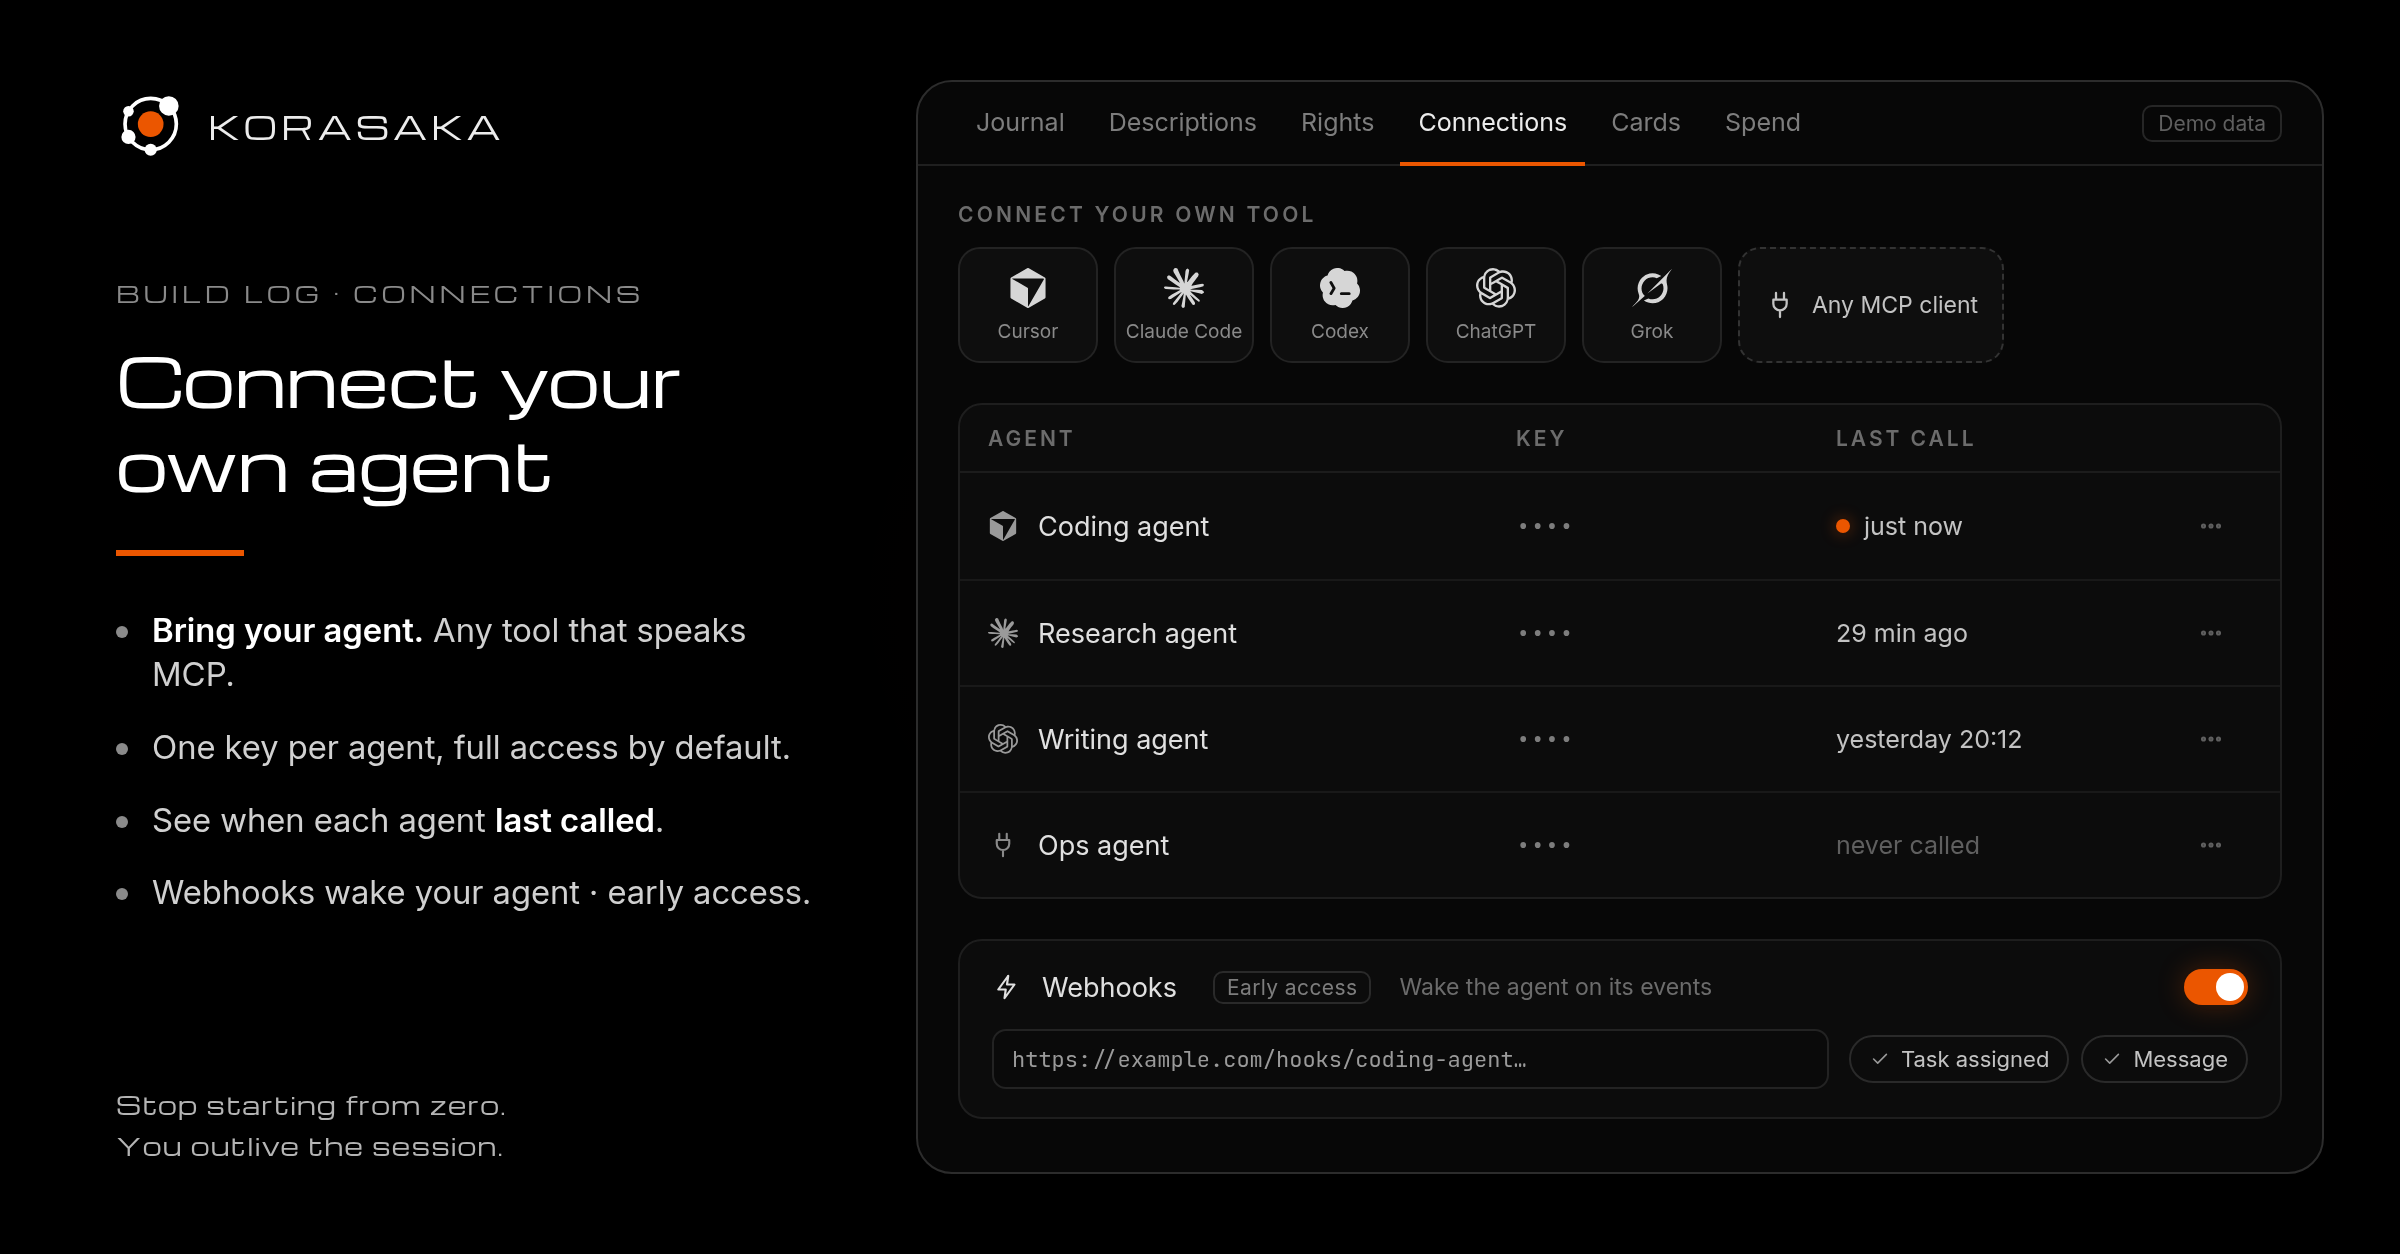Select the Claude Code tool card

[1183, 305]
